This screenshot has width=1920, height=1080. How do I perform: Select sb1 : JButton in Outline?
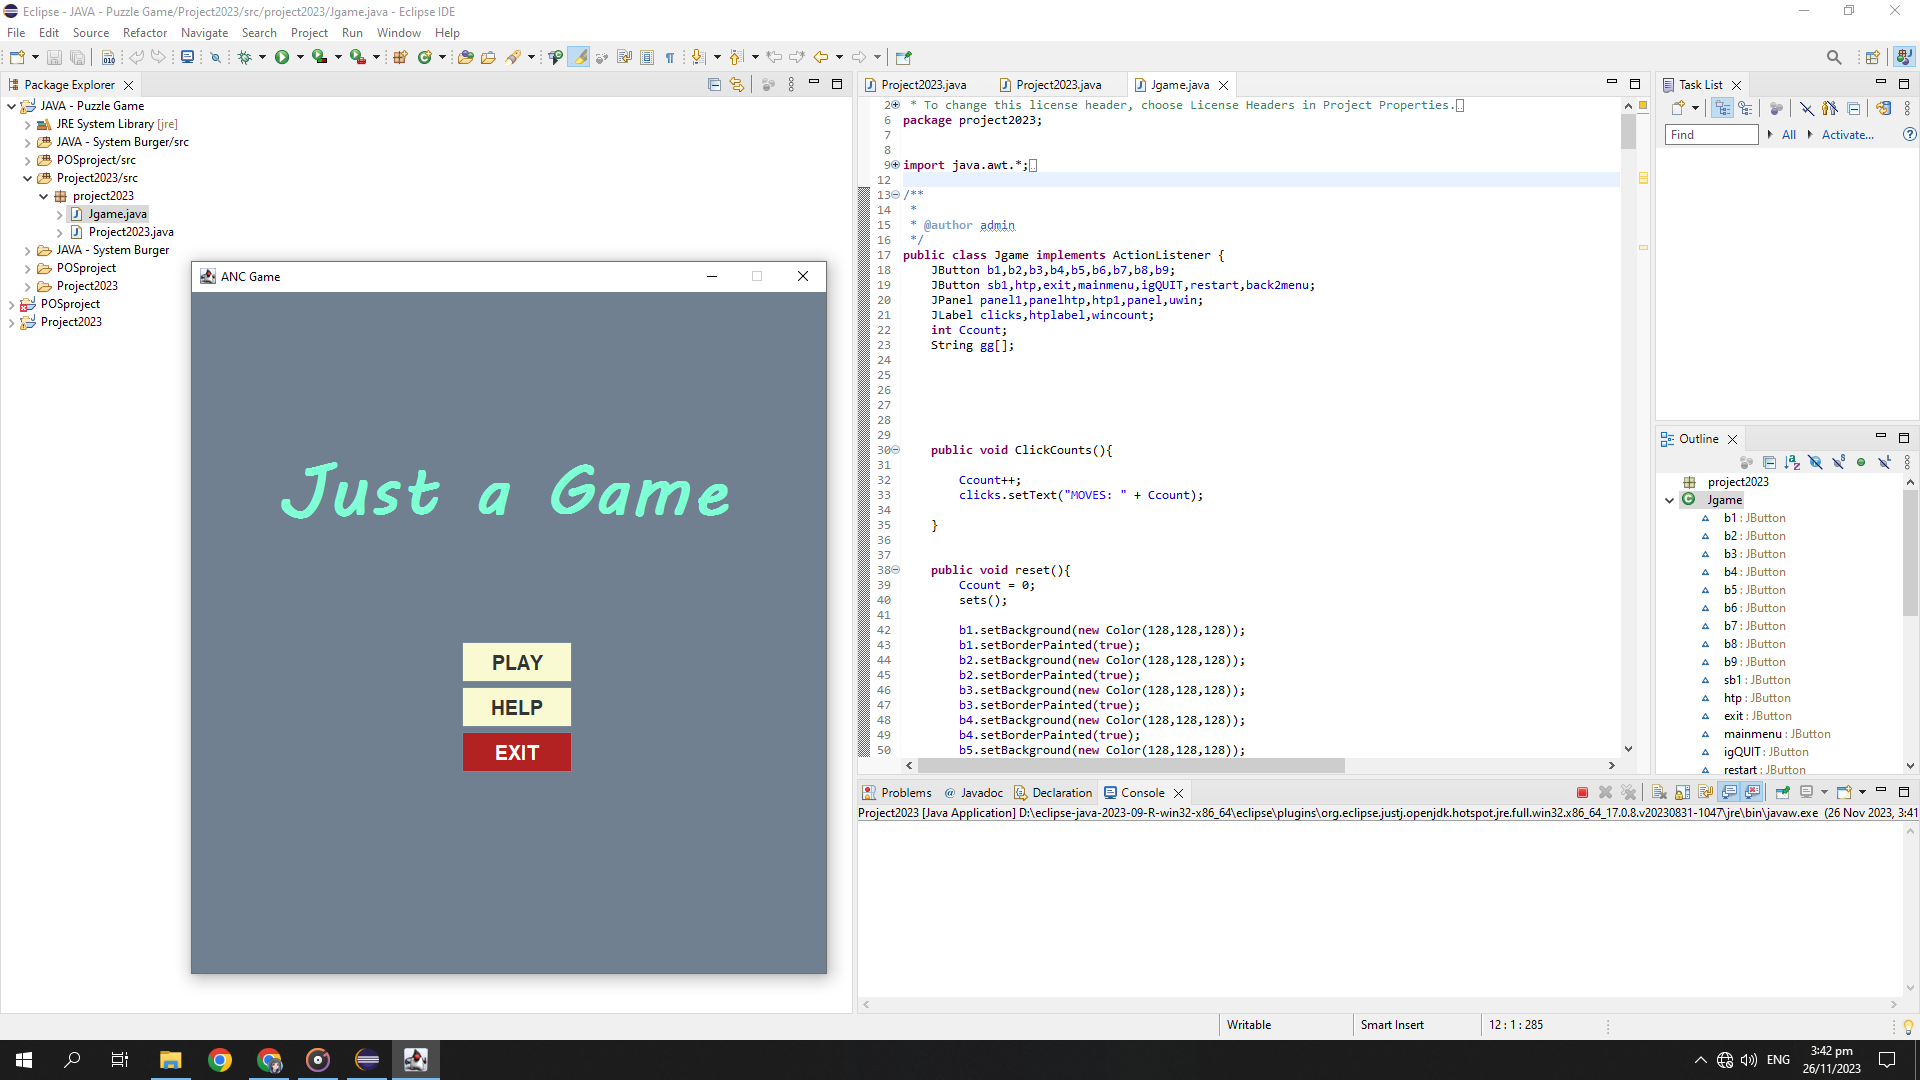[x=1757, y=680]
